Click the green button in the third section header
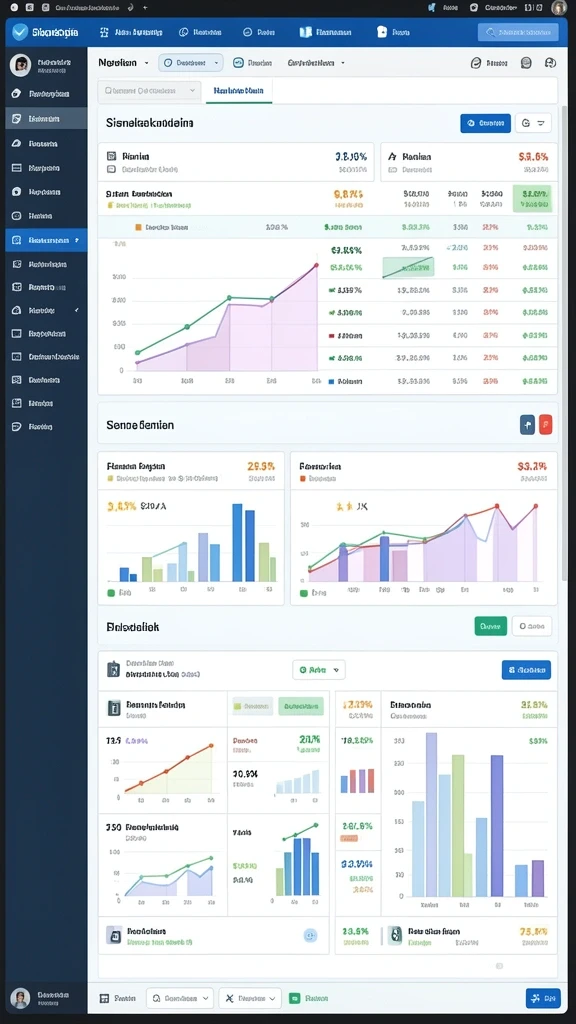576x1024 pixels. (490, 626)
